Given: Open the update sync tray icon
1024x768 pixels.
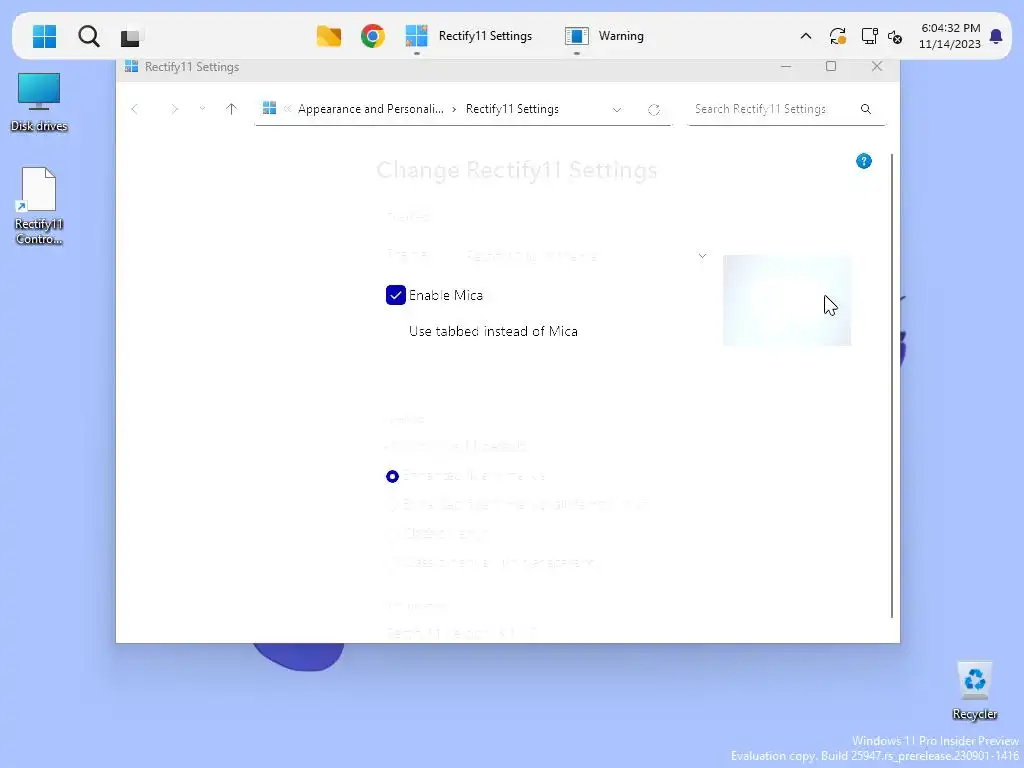Looking at the screenshot, I should [838, 36].
